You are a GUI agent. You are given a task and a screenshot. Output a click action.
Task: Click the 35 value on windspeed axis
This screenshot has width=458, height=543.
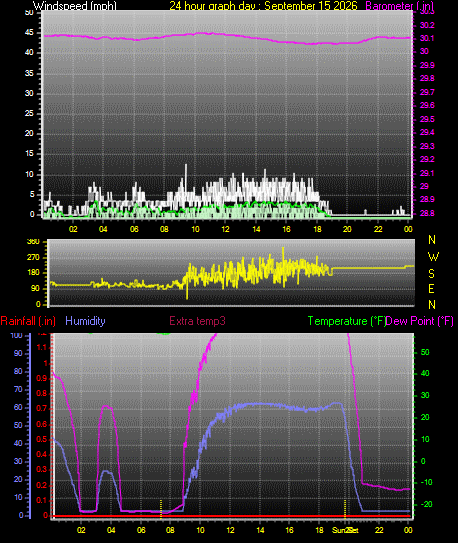click(x=29, y=73)
